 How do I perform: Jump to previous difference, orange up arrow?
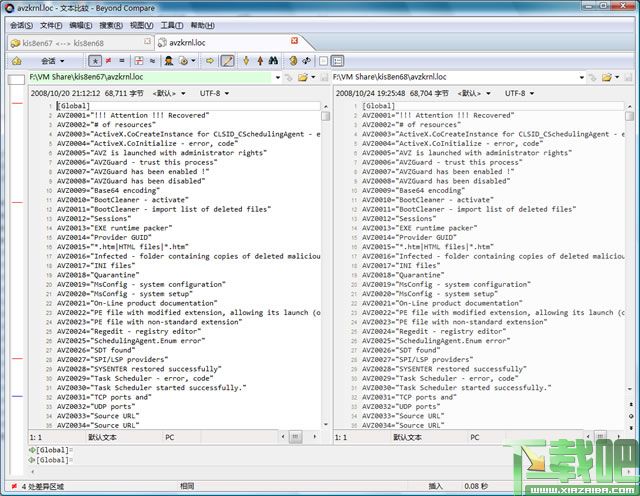click(260, 61)
